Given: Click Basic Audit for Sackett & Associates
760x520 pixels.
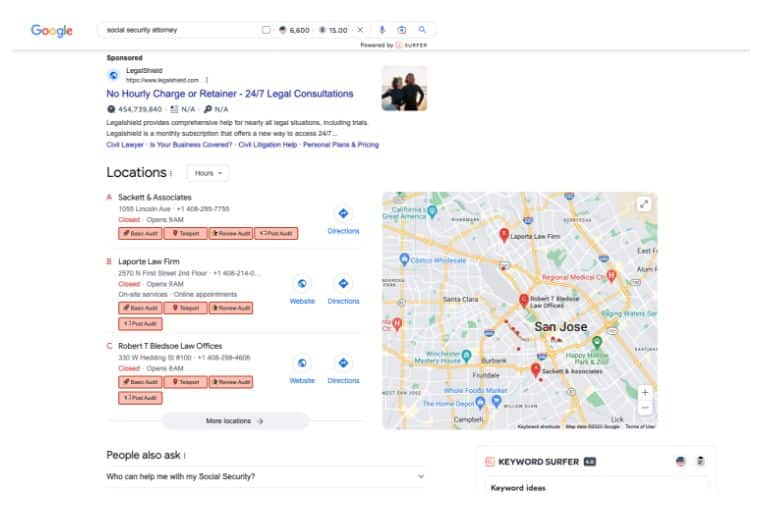Looking at the screenshot, I should pyautogui.click(x=140, y=234).
